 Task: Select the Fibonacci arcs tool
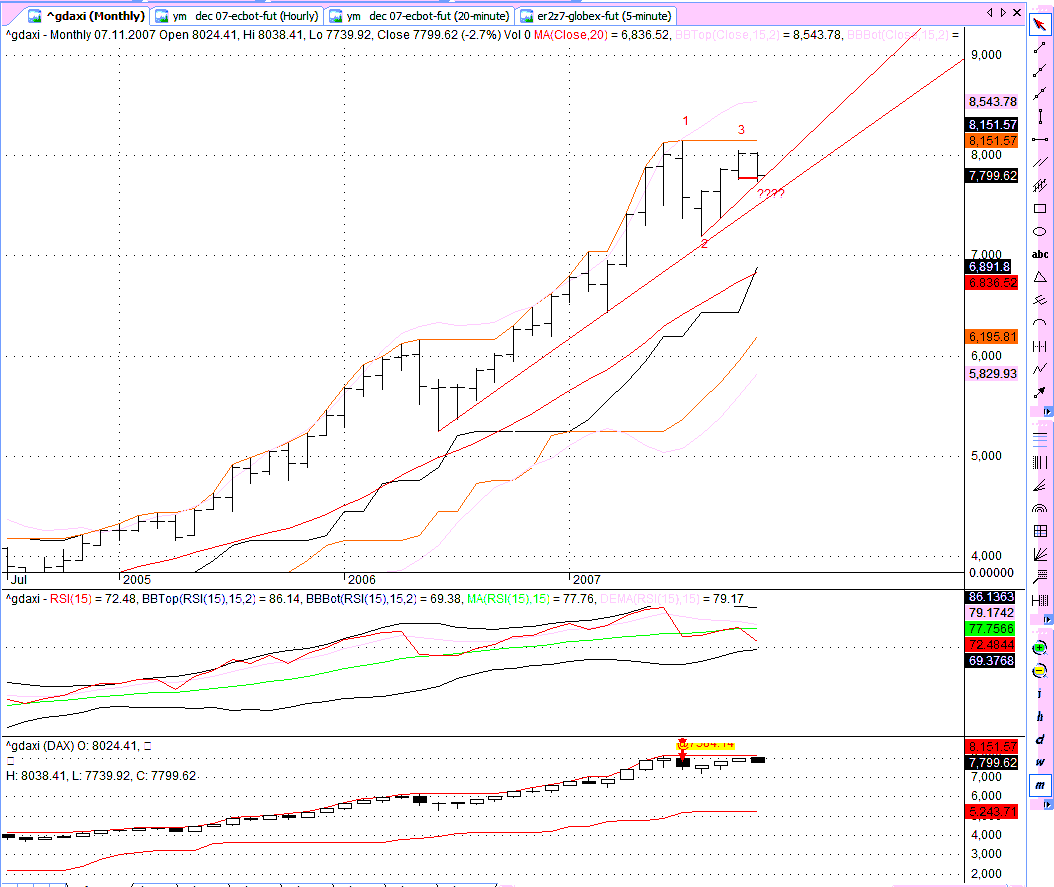click(x=1040, y=508)
